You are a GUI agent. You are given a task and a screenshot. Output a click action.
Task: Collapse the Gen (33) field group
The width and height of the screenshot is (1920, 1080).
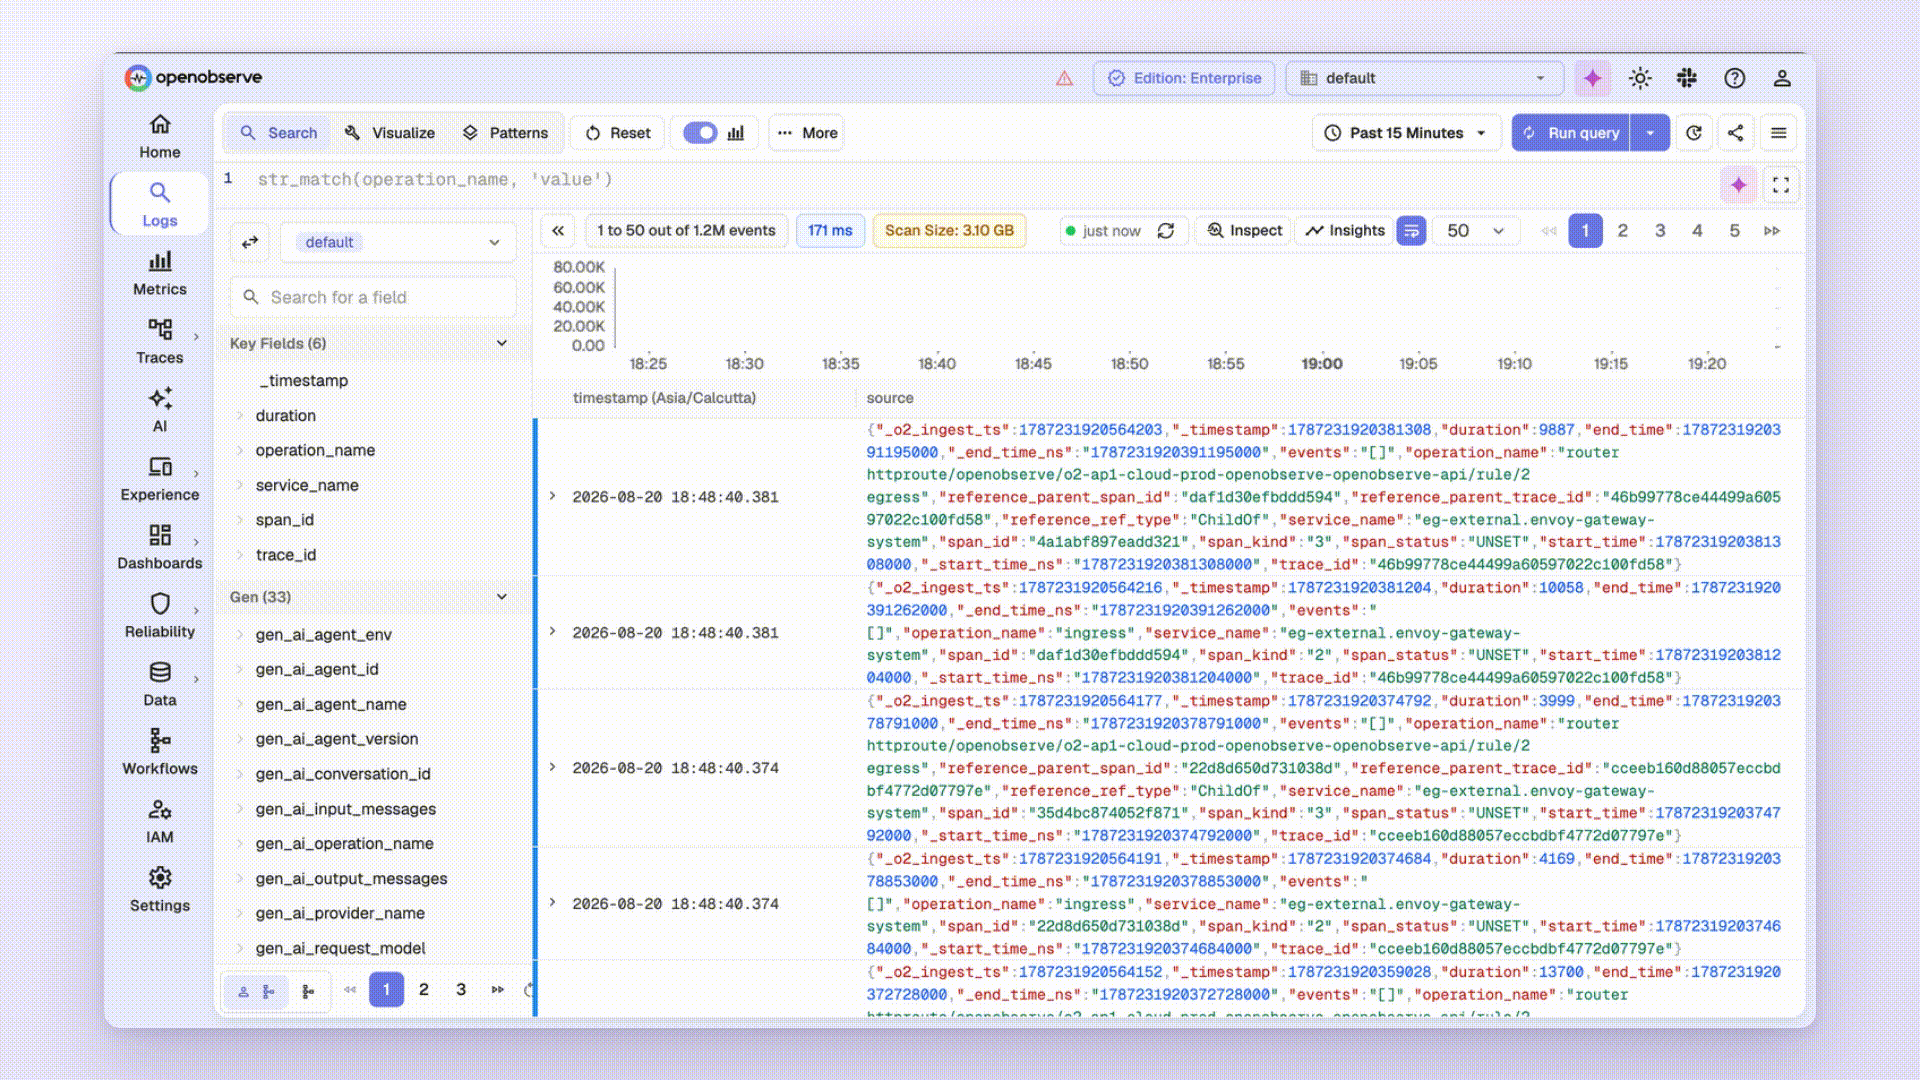pyautogui.click(x=502, y=597)
